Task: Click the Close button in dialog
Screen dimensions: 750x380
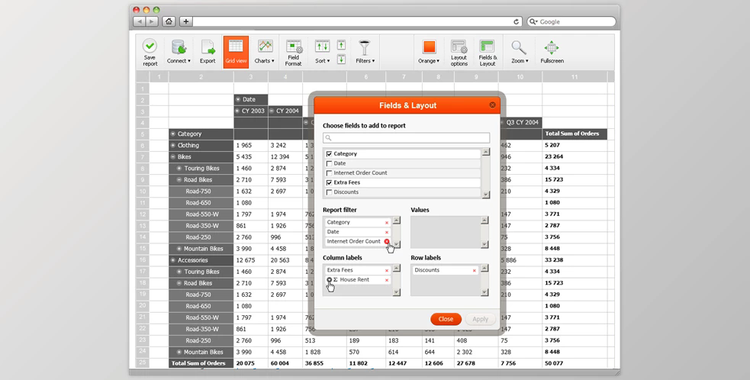Action: [x=445, y=319]
